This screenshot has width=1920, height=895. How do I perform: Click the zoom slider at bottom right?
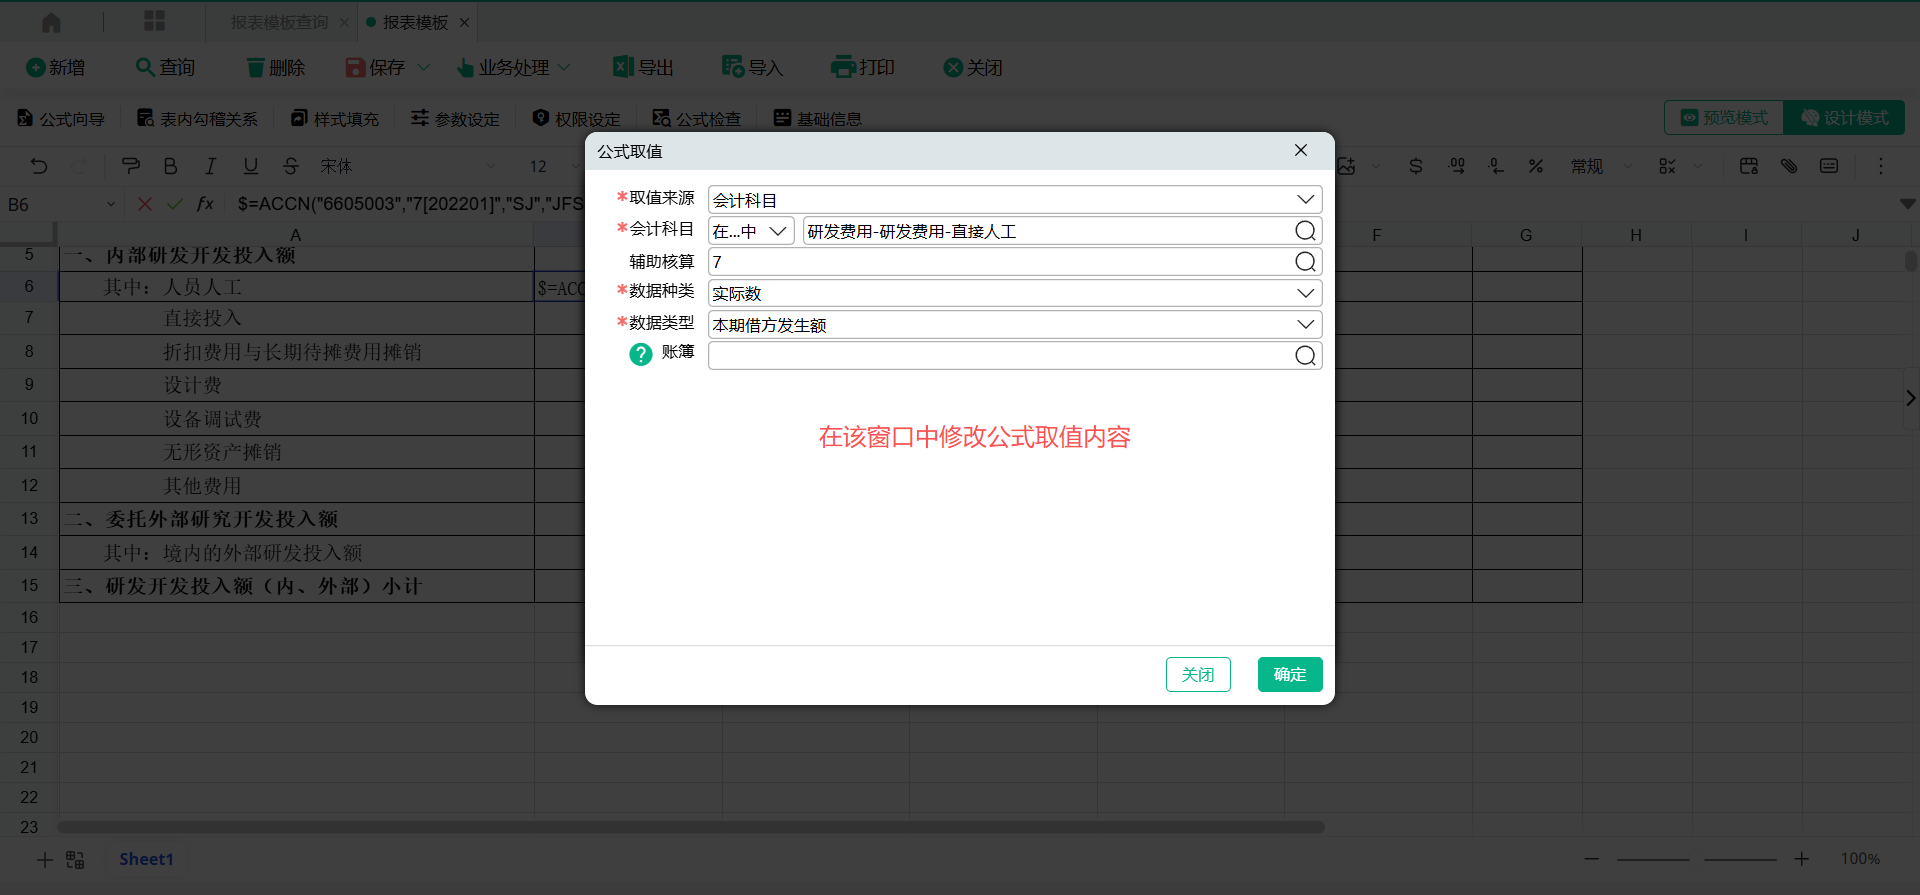(1696, 859)
